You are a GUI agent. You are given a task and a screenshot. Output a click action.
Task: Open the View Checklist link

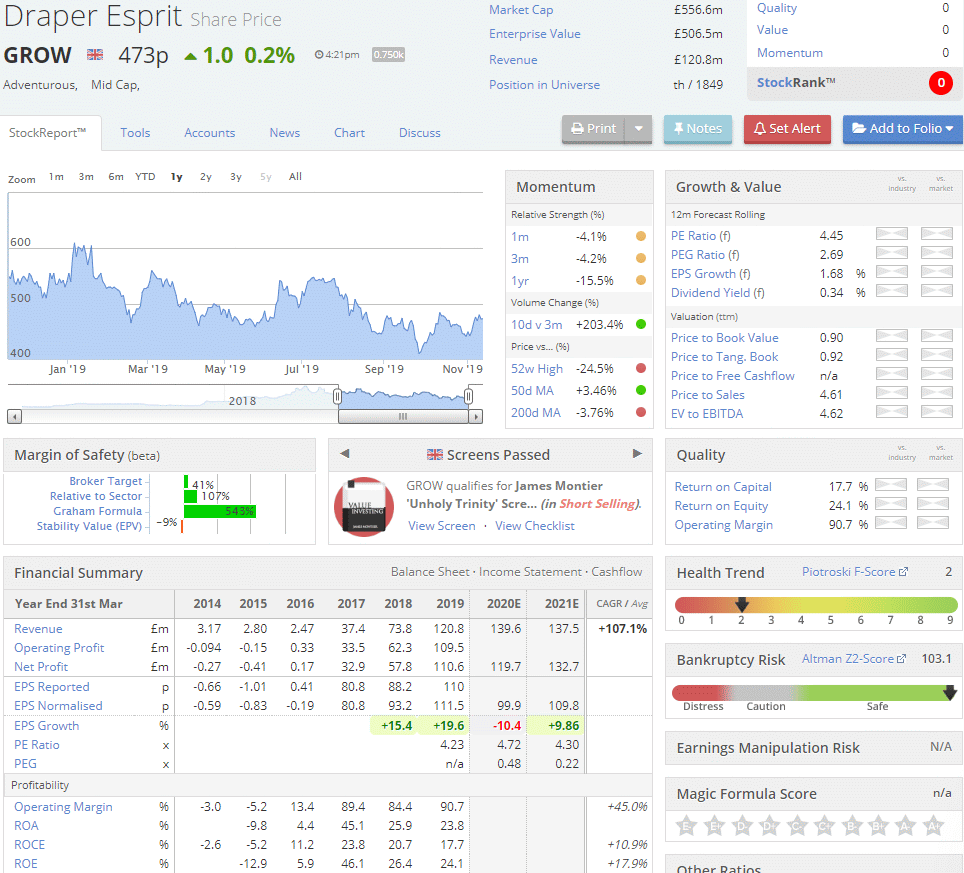[534, 526]
